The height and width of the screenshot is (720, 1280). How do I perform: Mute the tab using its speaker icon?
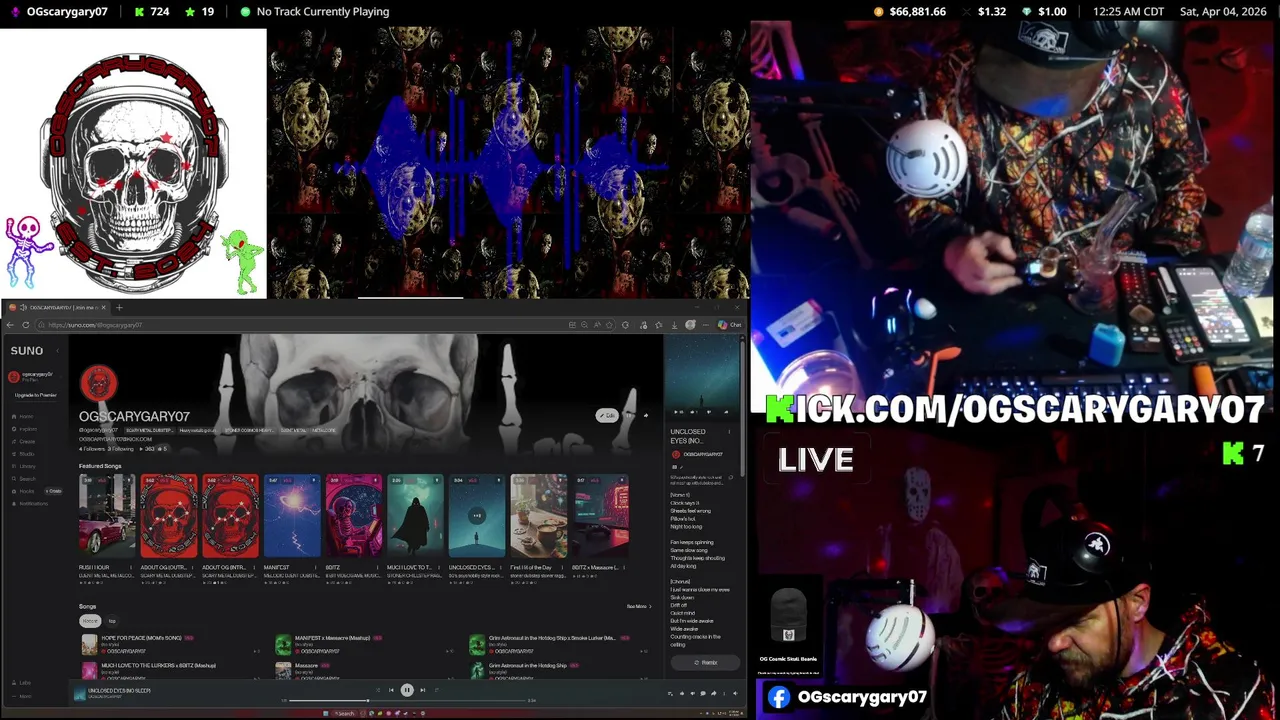point(23,307)
